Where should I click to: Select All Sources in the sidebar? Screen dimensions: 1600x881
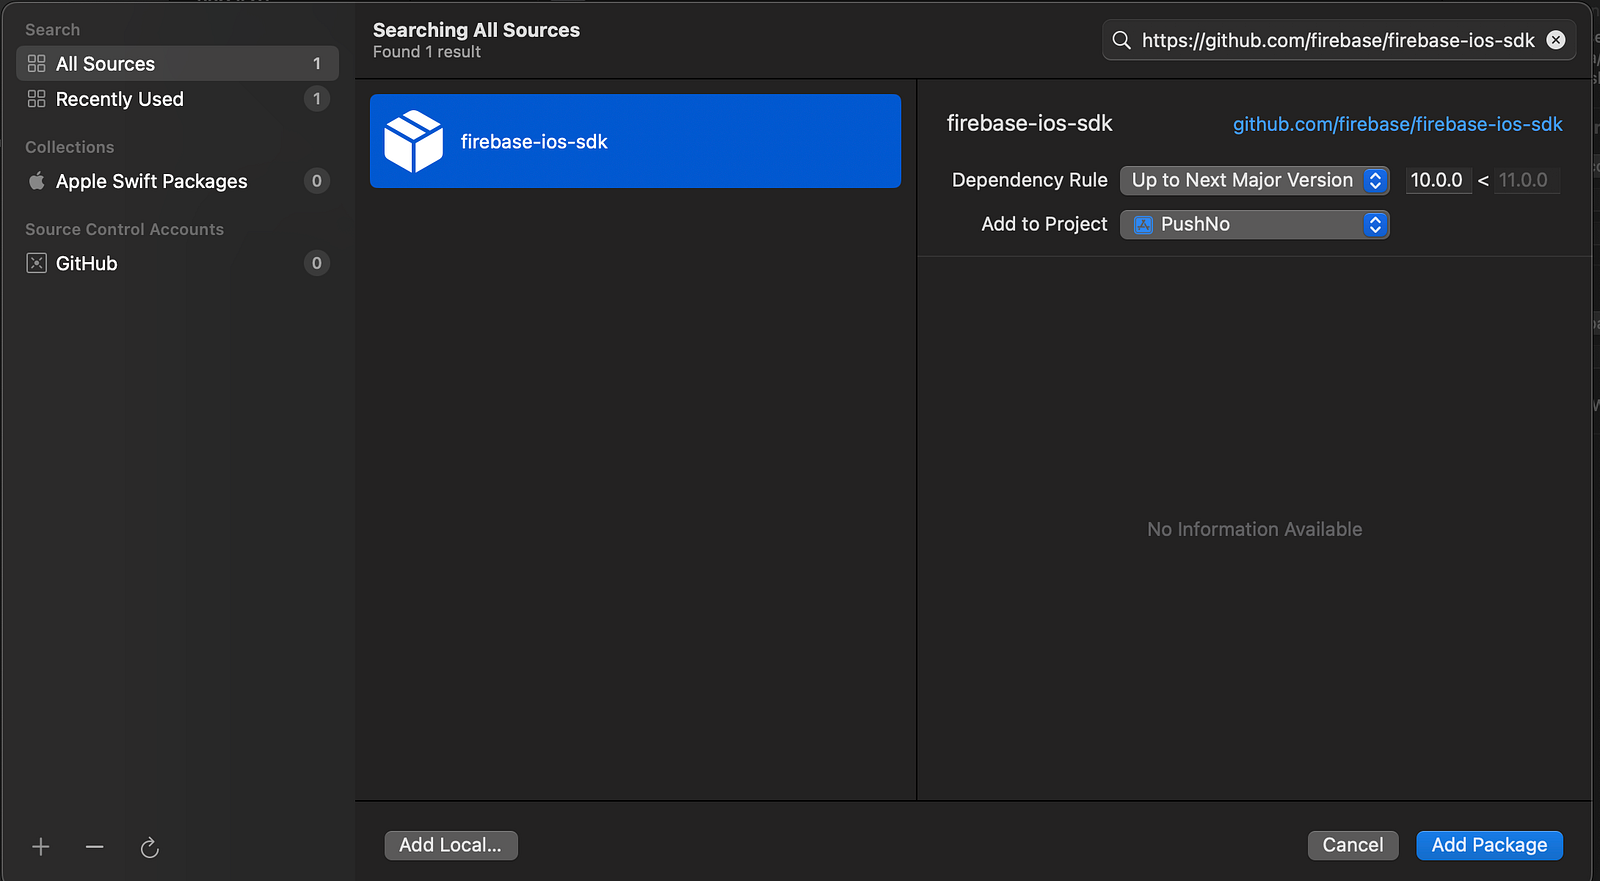coord(177,64)
